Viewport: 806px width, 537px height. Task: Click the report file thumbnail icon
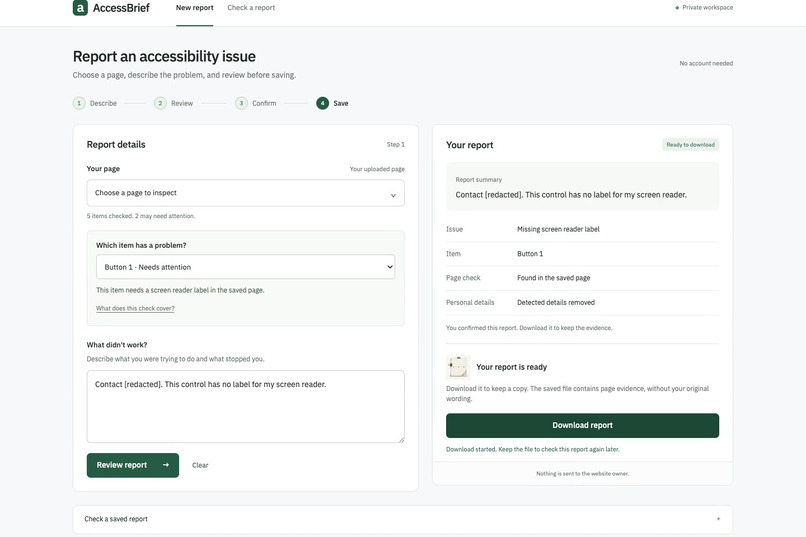(457, 367)
